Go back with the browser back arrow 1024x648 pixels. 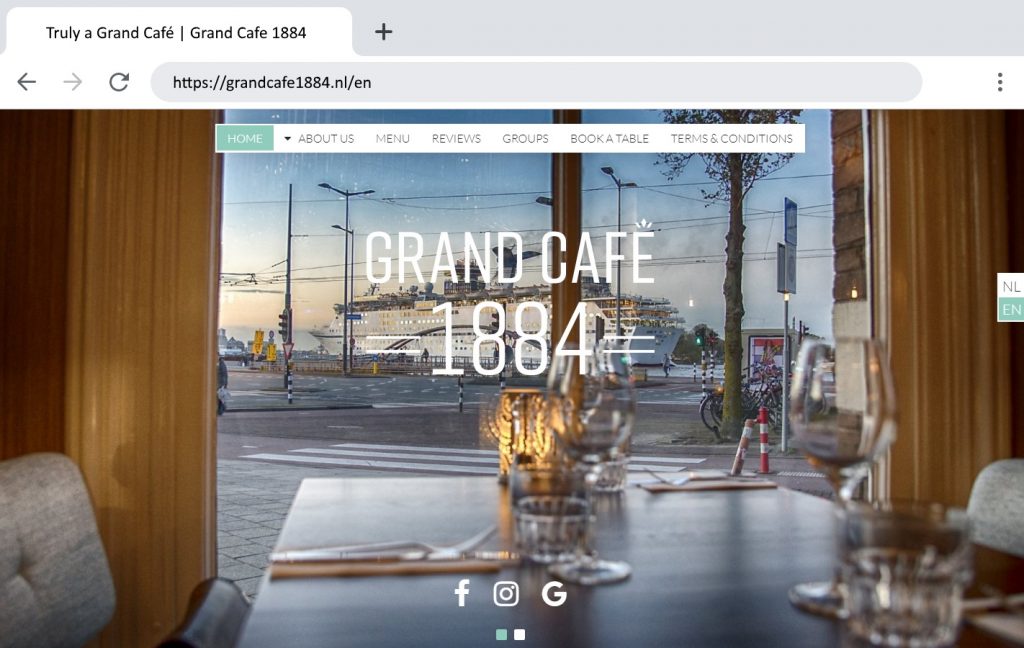click(x=27, y=82)
